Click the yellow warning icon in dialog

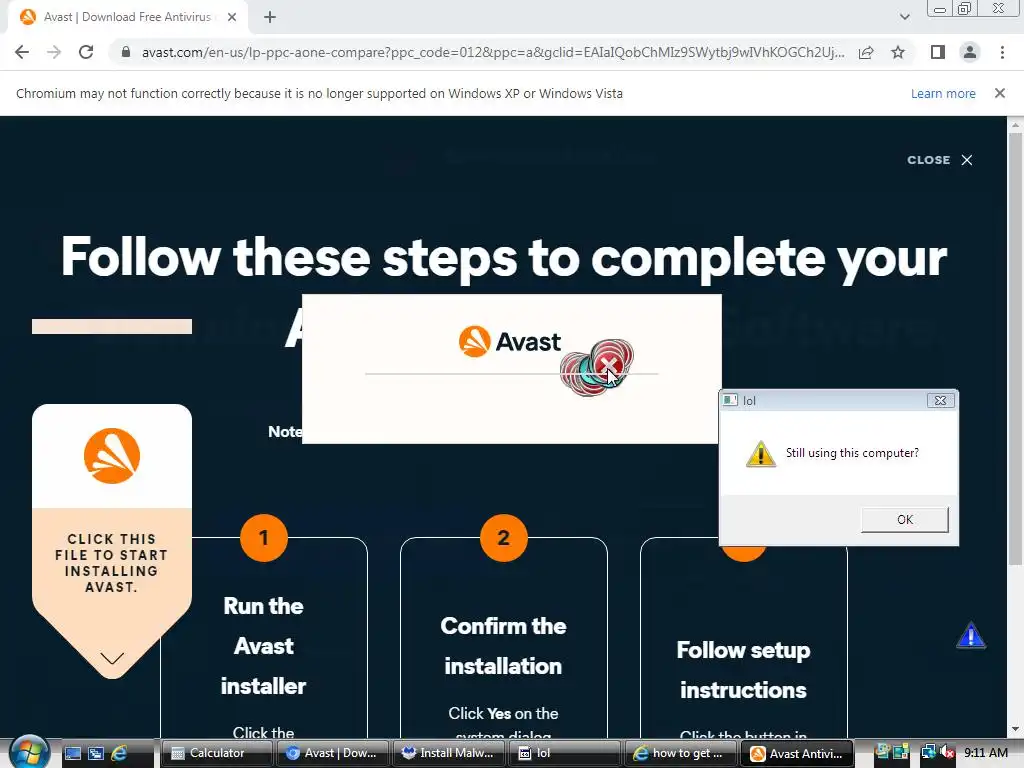(x=761, y=454)
